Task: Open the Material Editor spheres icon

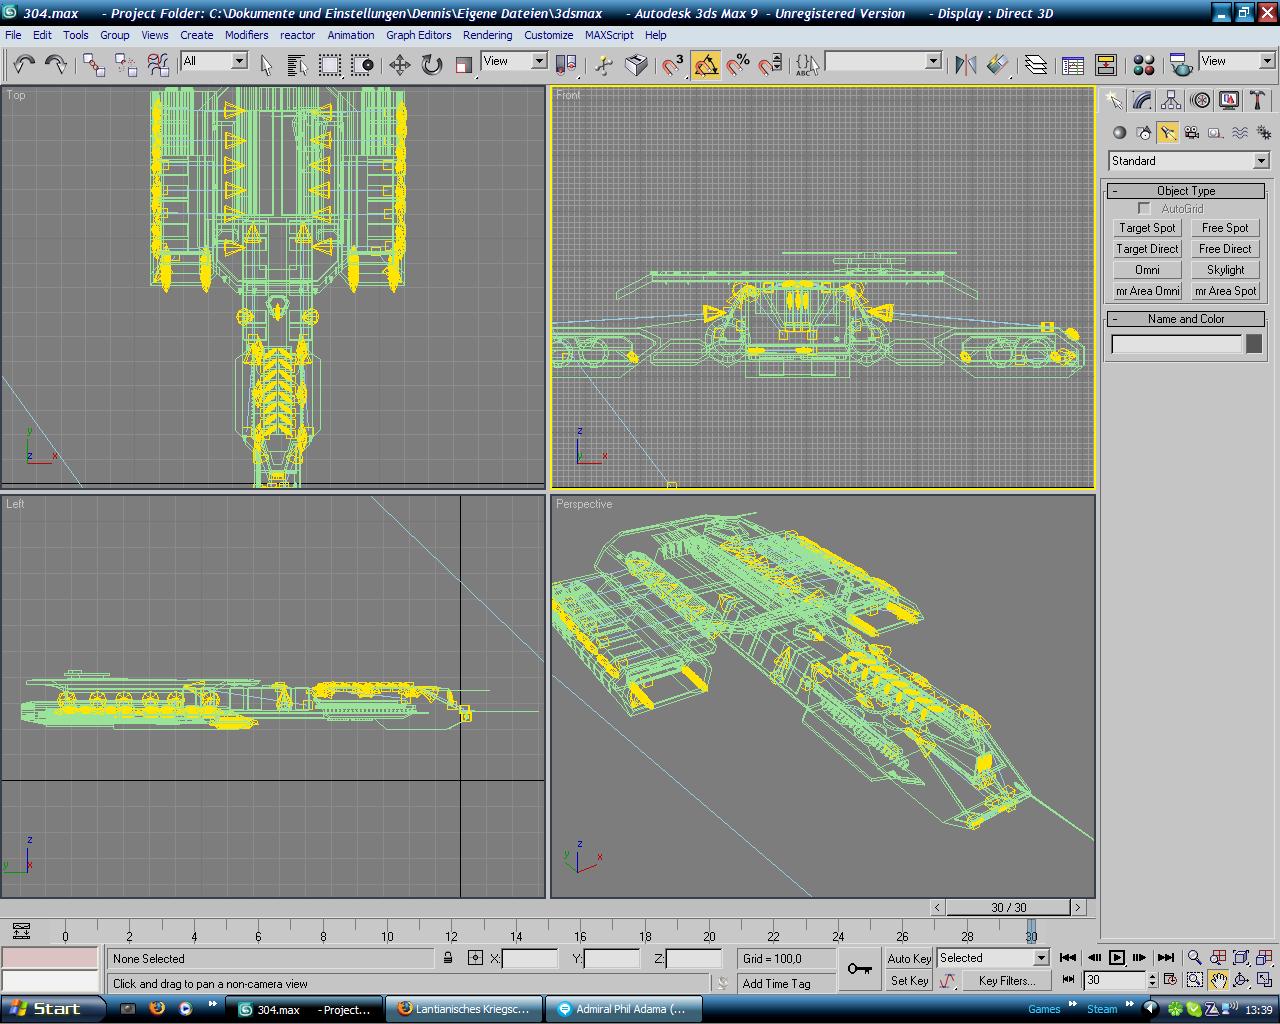Action: click(x=1144, y=65)
